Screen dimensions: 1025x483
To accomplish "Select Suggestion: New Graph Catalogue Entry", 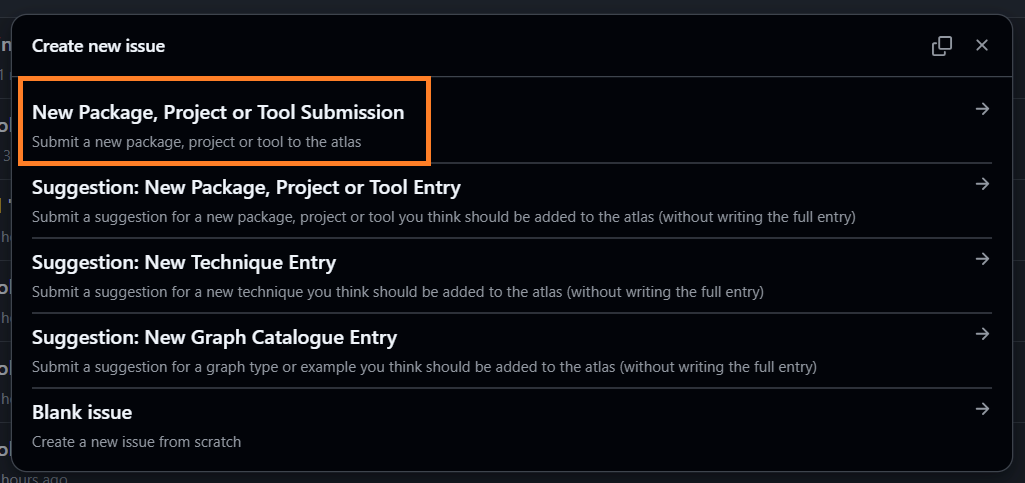I will coord(214,338).
